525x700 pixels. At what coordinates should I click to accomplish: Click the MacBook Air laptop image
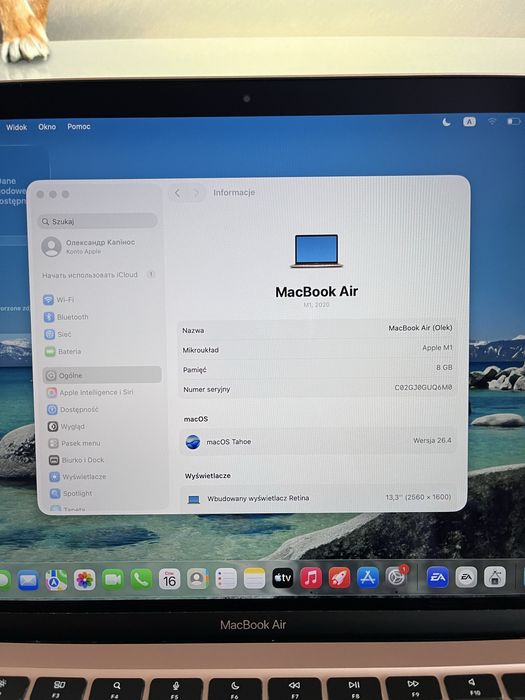coord(317,250)
